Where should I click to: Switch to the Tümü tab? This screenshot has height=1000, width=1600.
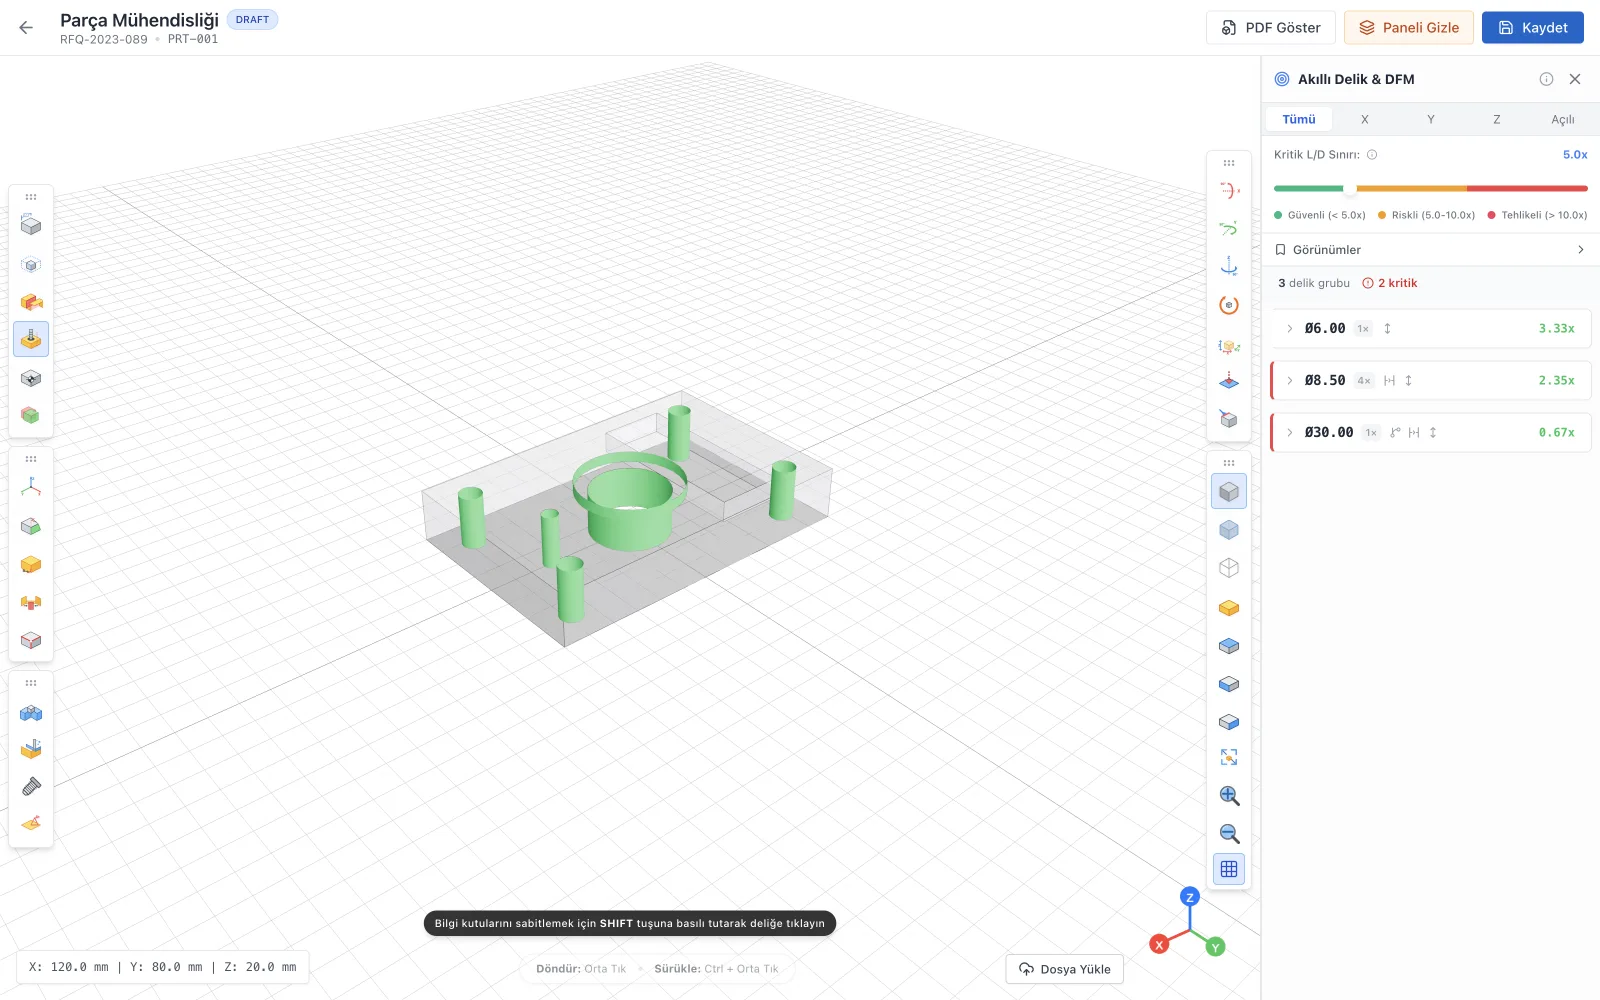[1299, 119]
